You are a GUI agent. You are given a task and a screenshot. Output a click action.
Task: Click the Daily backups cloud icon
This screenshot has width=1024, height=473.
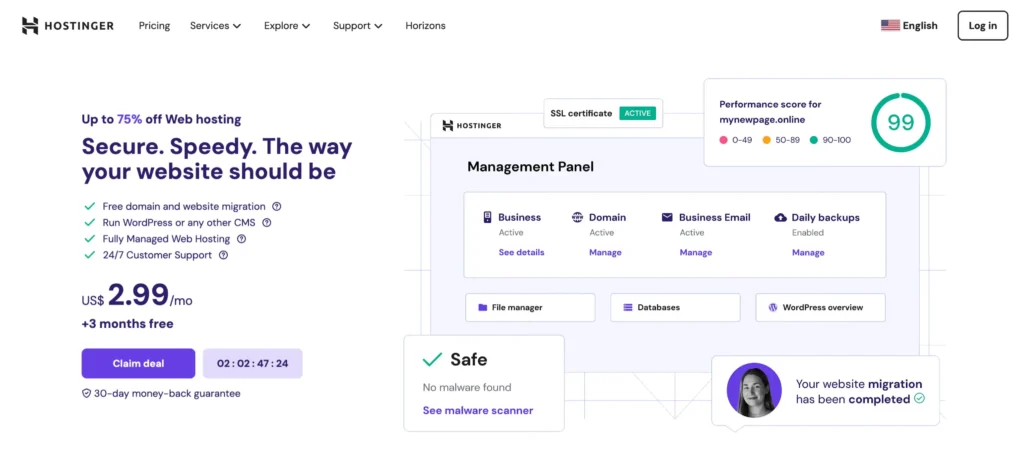[781, 217]
